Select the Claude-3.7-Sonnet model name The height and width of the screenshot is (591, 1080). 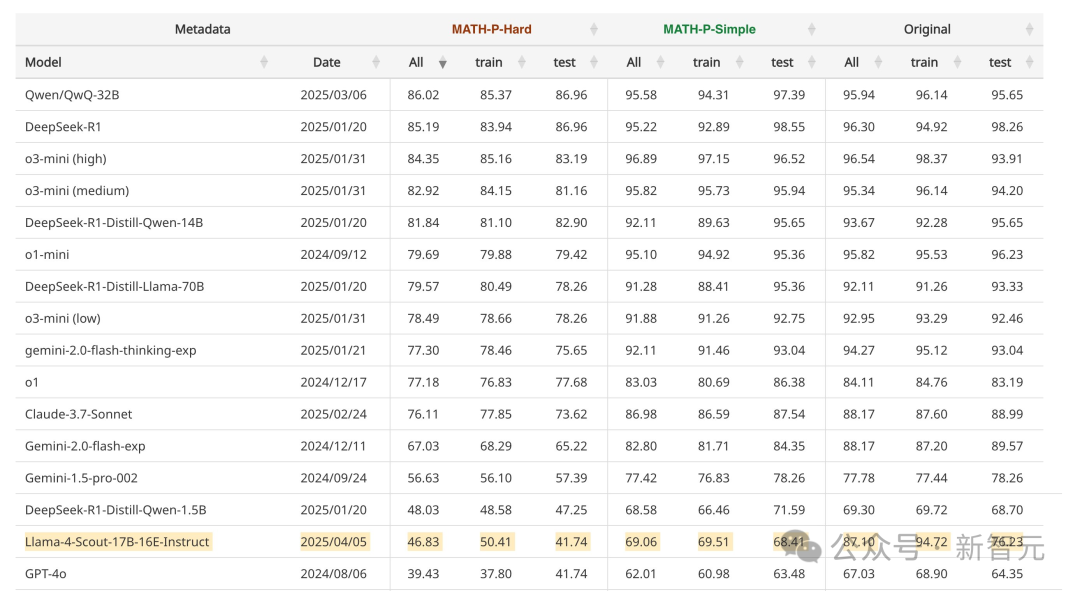(x=79, y=414)
